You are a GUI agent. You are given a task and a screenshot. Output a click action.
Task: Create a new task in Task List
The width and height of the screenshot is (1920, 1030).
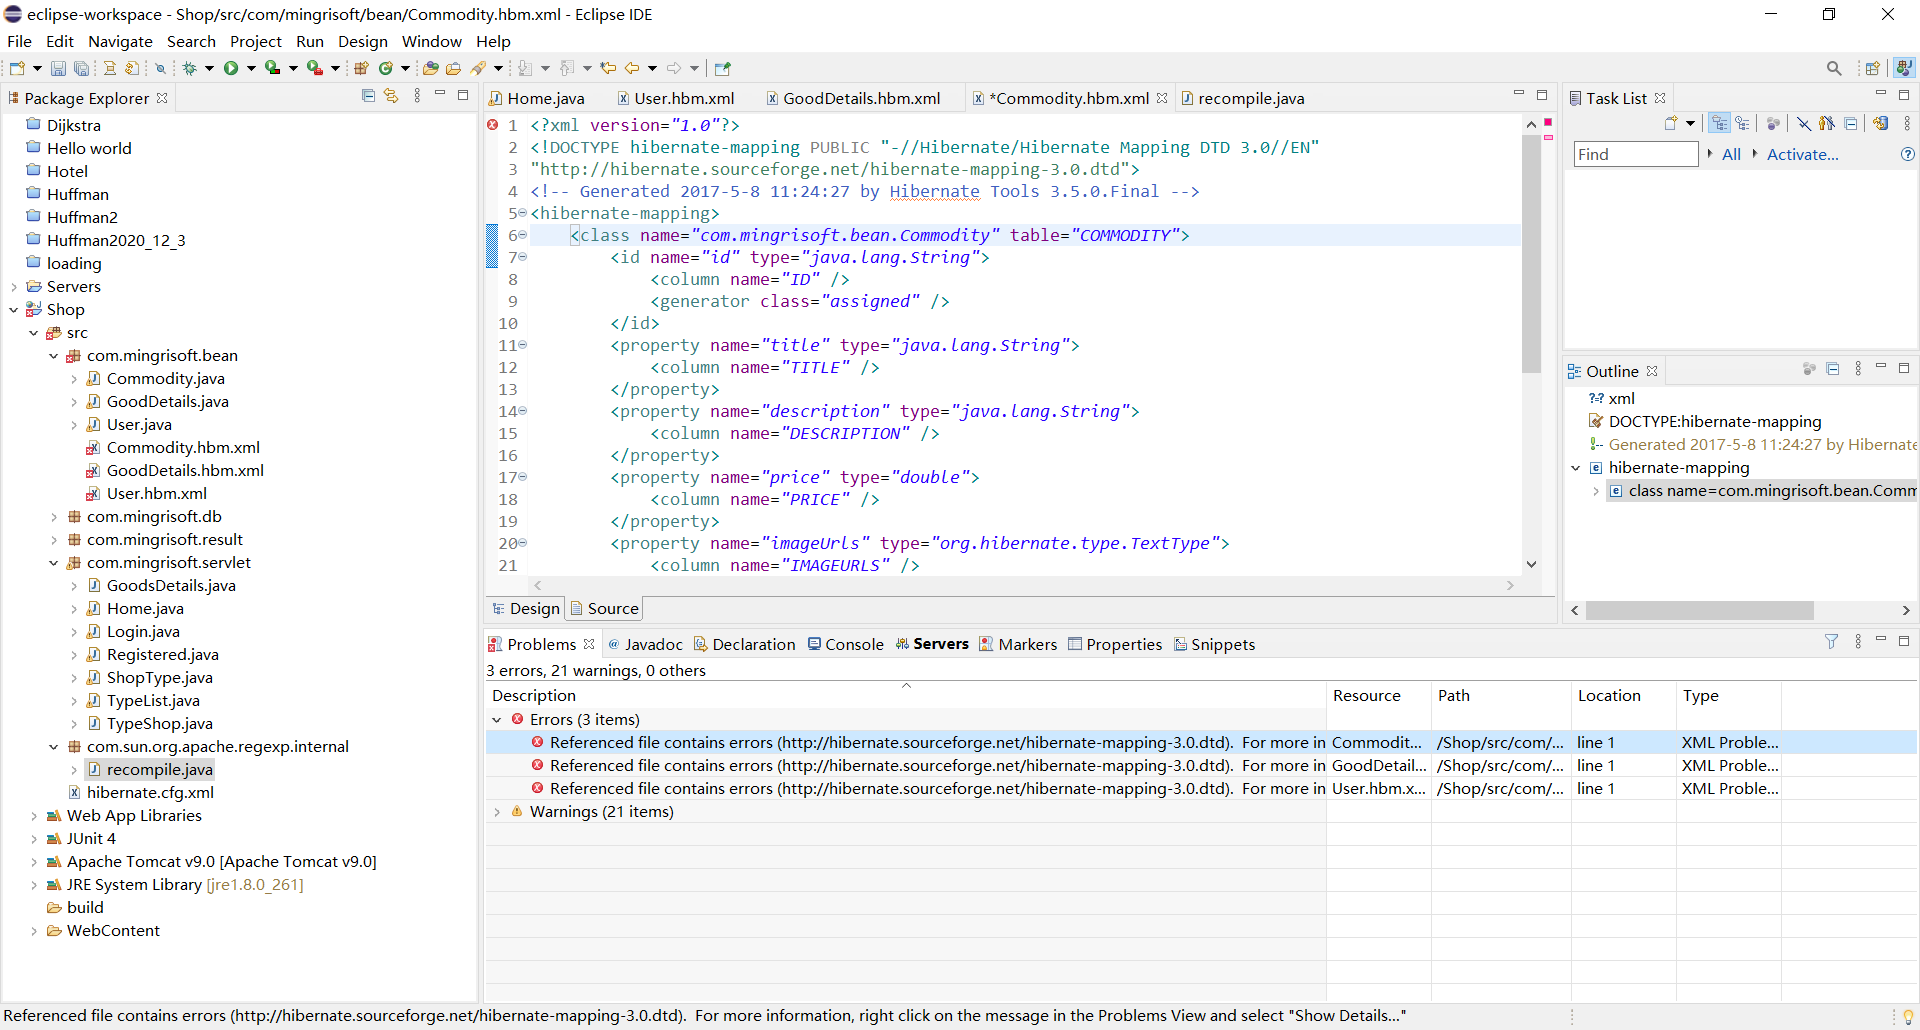[1671, 123]
